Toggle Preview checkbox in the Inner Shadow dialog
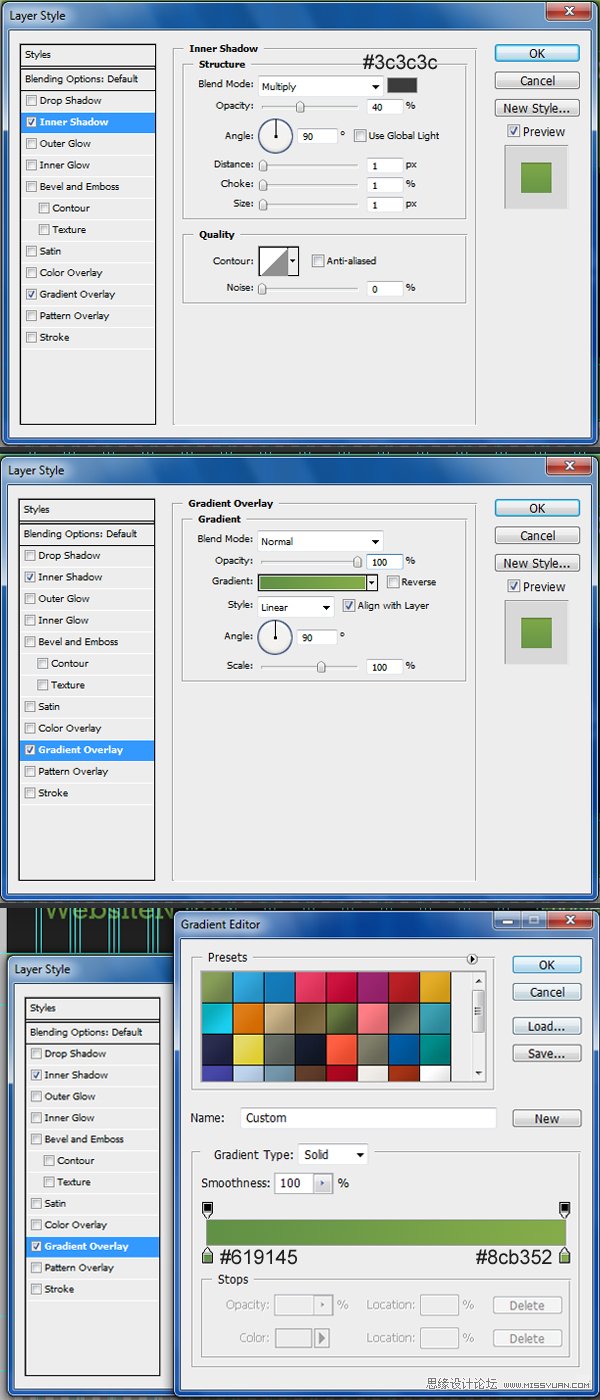The height and width of the screenshot is (1400, 600). tap(513, 131)
